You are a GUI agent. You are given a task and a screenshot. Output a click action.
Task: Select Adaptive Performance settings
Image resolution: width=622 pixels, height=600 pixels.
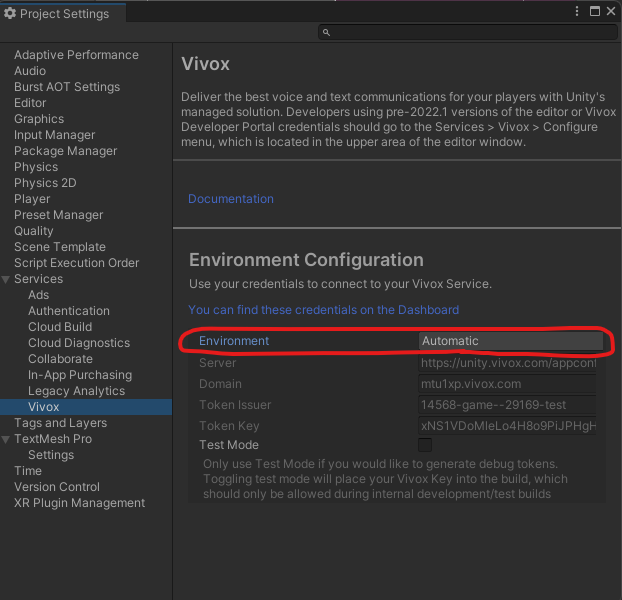77,55
